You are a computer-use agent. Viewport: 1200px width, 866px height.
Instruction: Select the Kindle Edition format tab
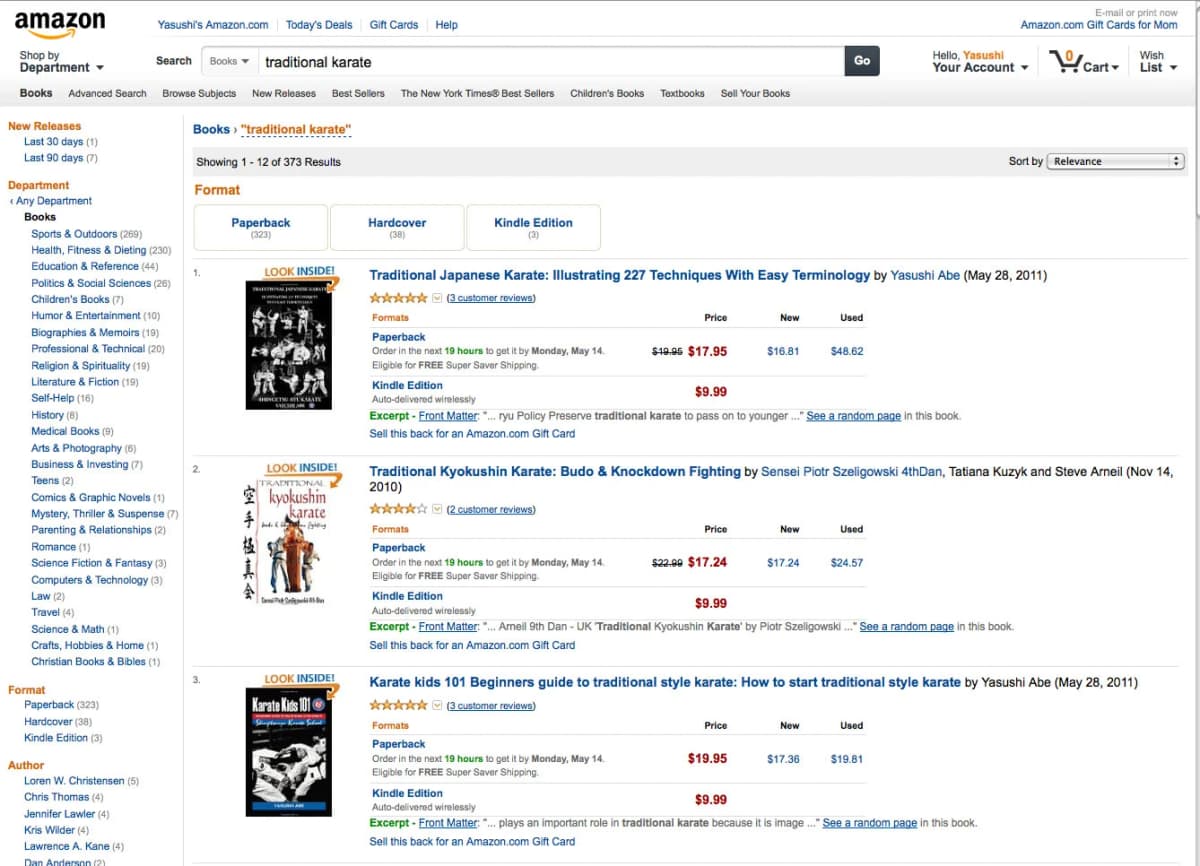[533, 227]
